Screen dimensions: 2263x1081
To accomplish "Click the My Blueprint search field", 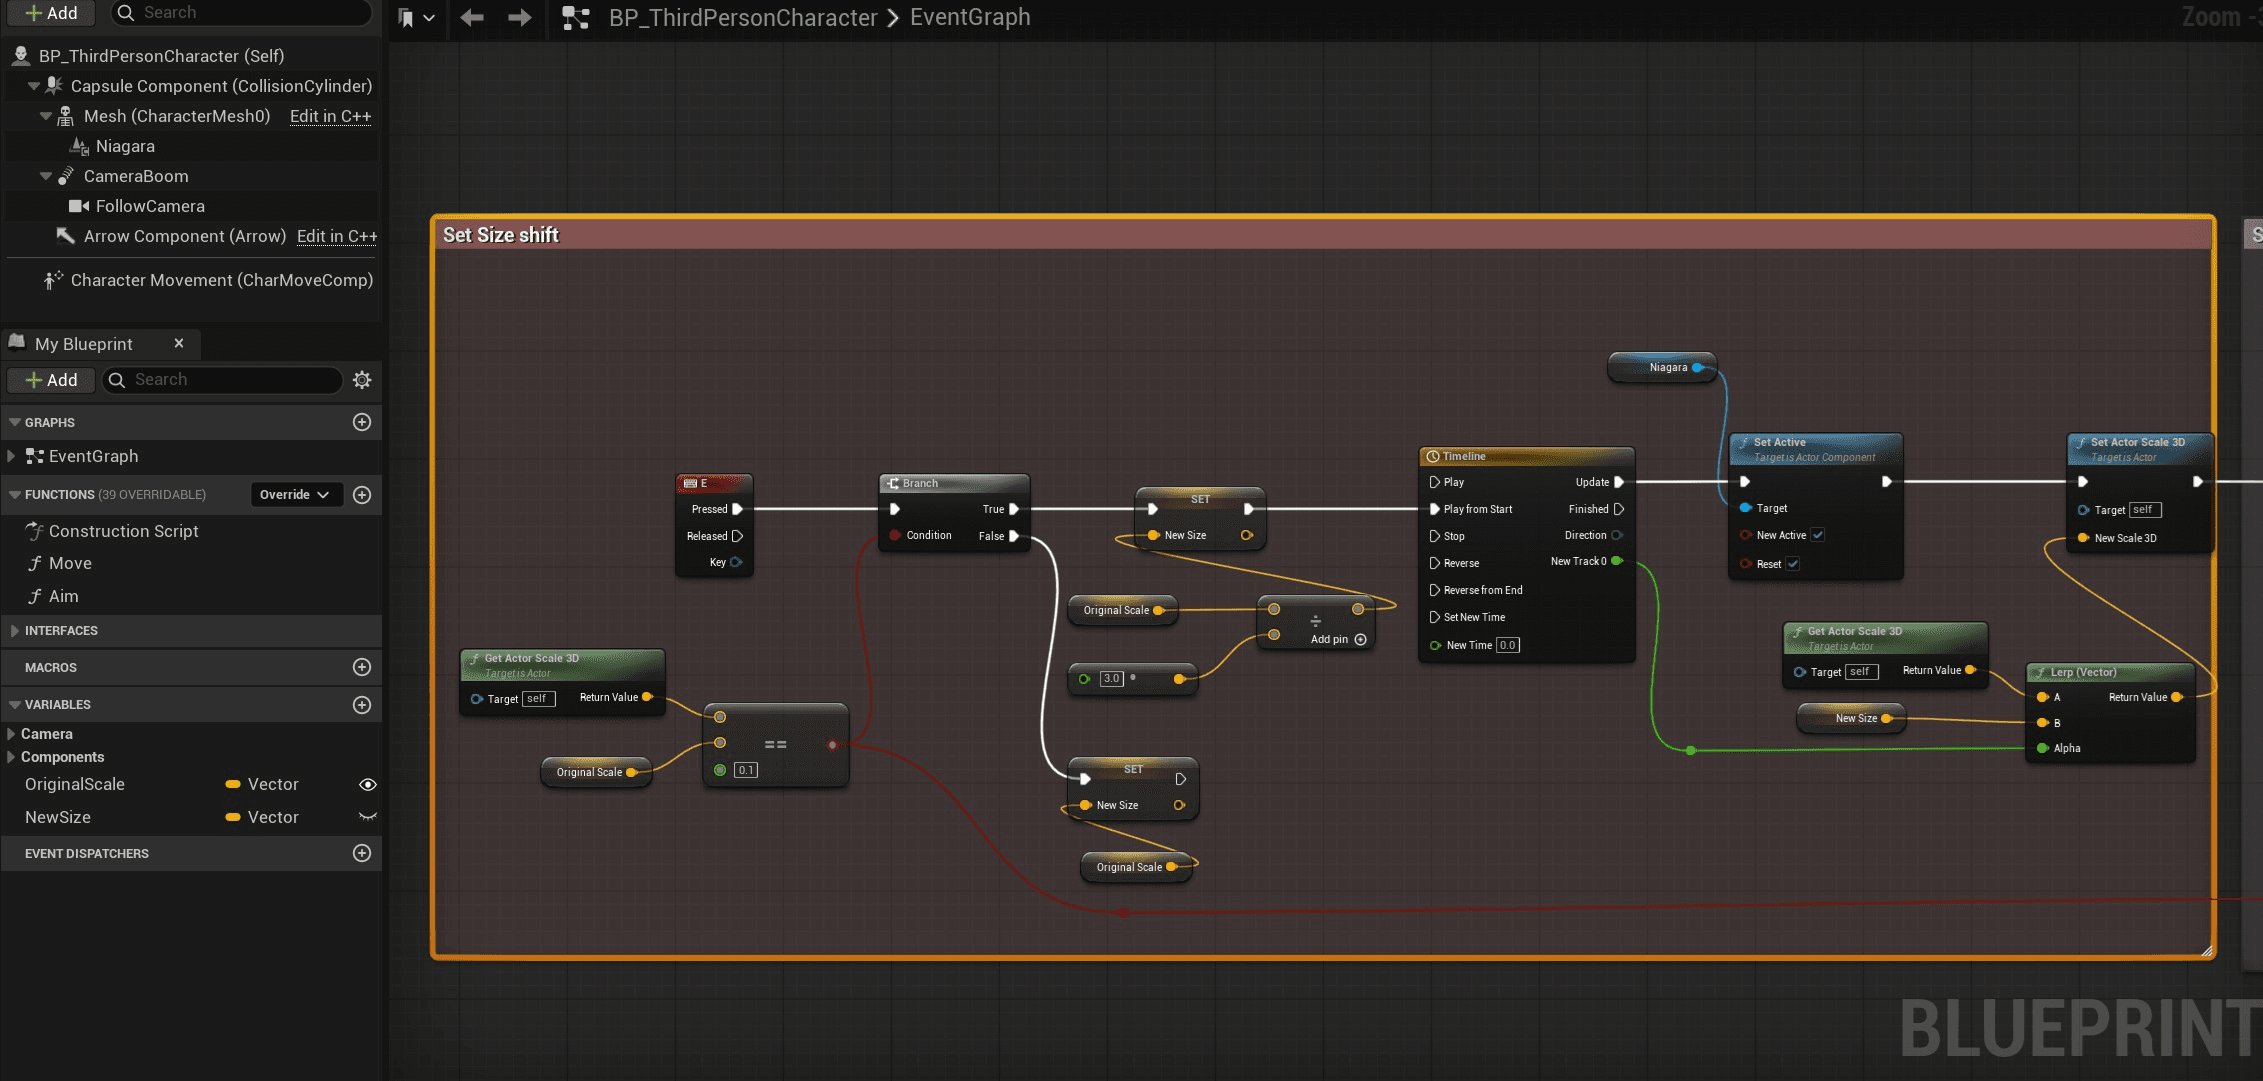I will point(232,380).
